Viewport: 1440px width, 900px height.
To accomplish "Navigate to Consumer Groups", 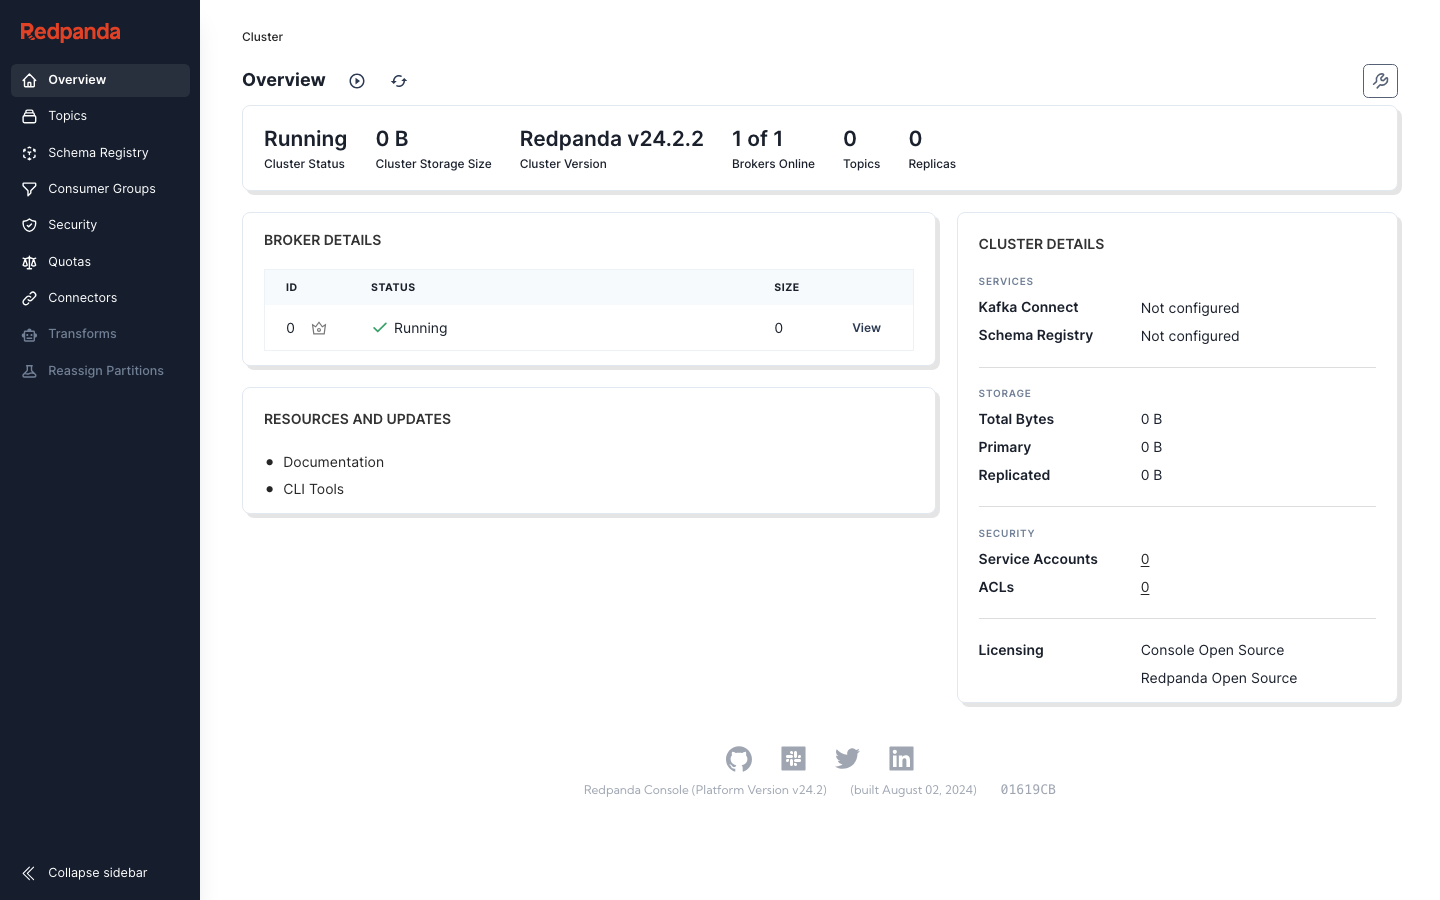I will (x=100, y=189).
